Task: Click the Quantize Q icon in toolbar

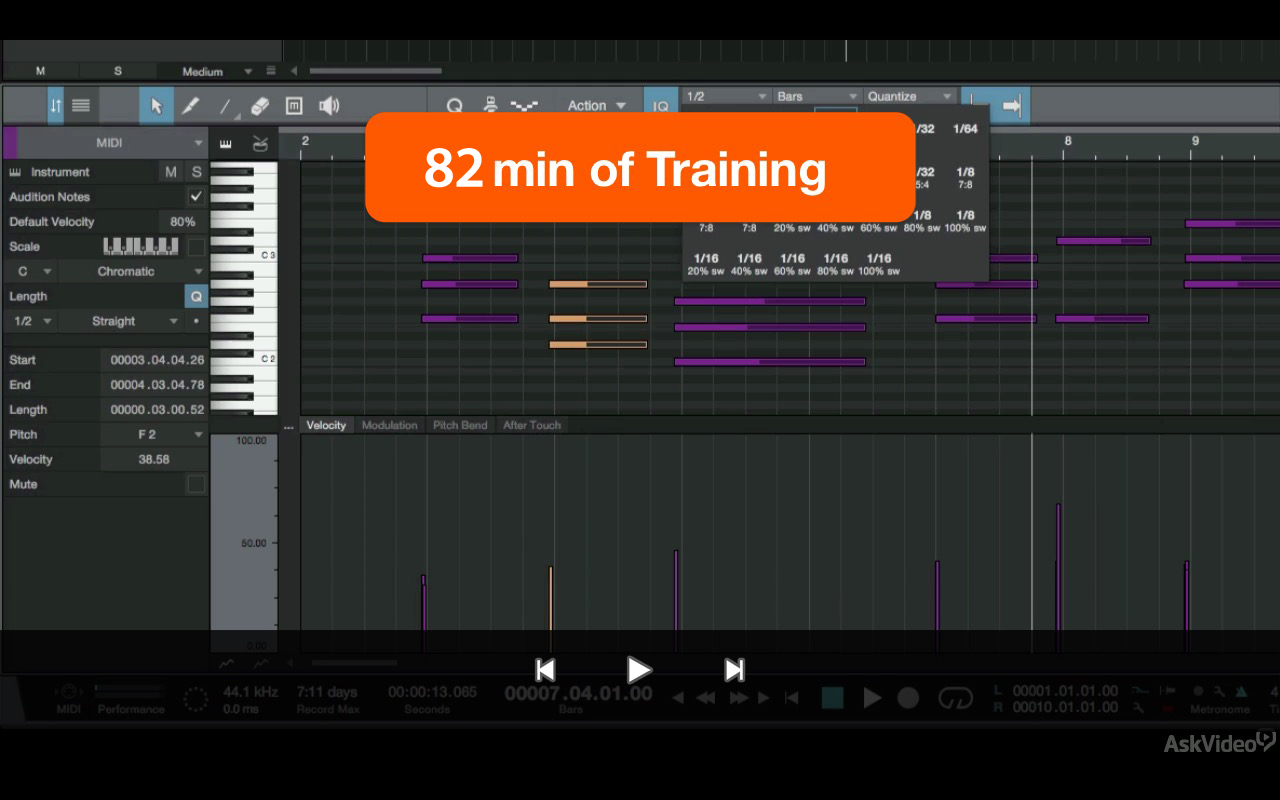Action: (x=455, y=106)
